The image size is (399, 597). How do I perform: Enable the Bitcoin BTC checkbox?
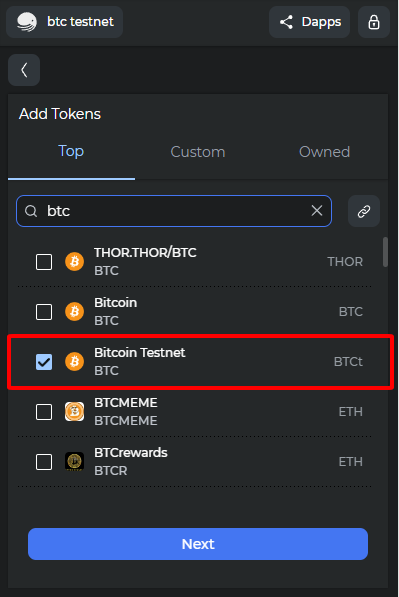pyautogui.click(x=44, y=312)
